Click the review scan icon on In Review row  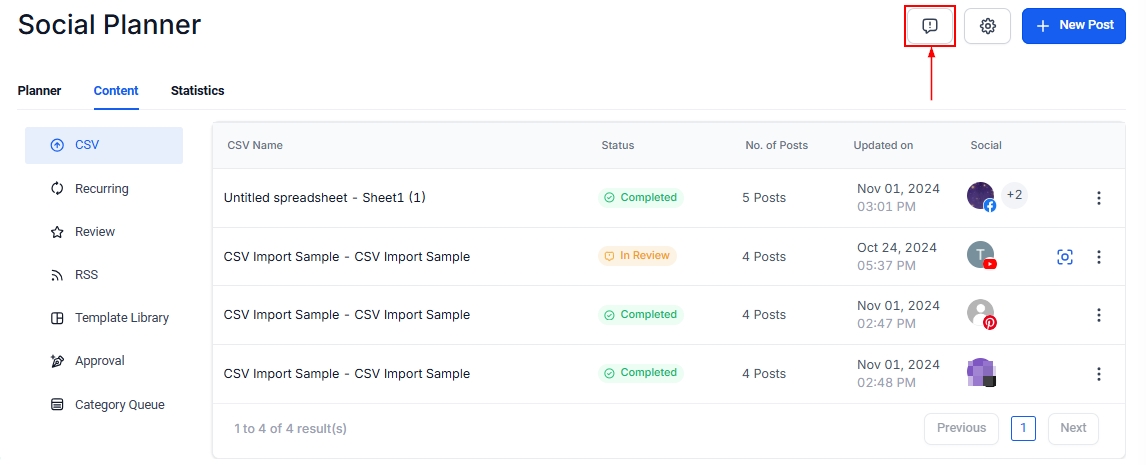(x=1065, y=257)
